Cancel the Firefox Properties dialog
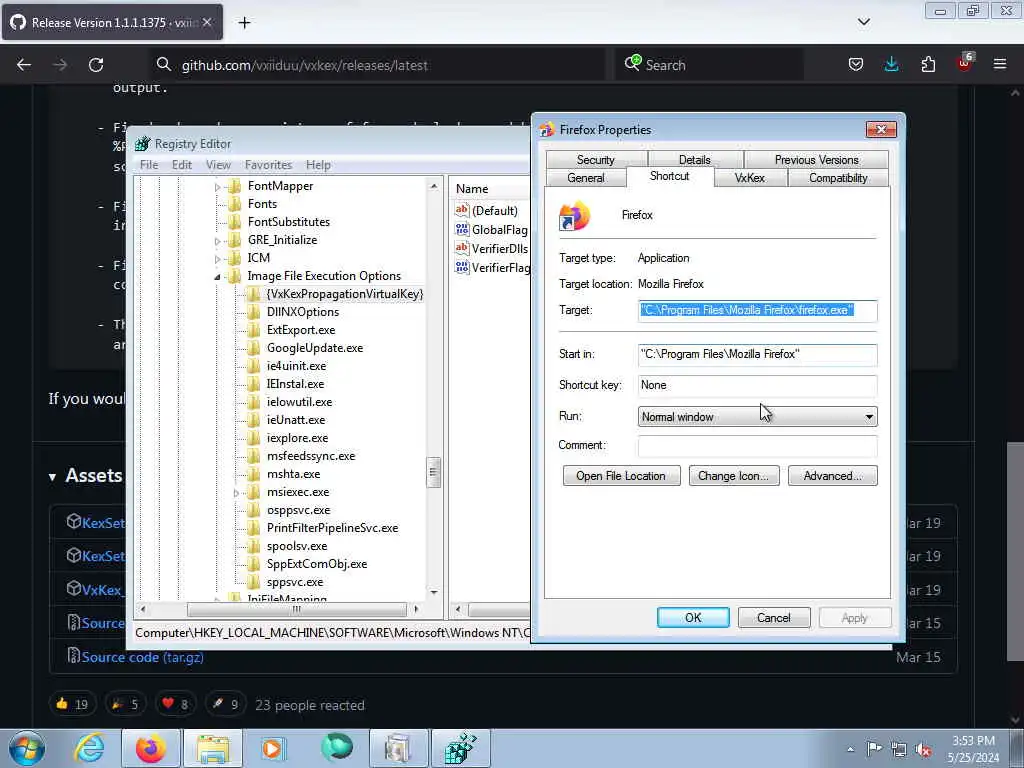The width and height of the screenshot is (1024, 768). 774,618
